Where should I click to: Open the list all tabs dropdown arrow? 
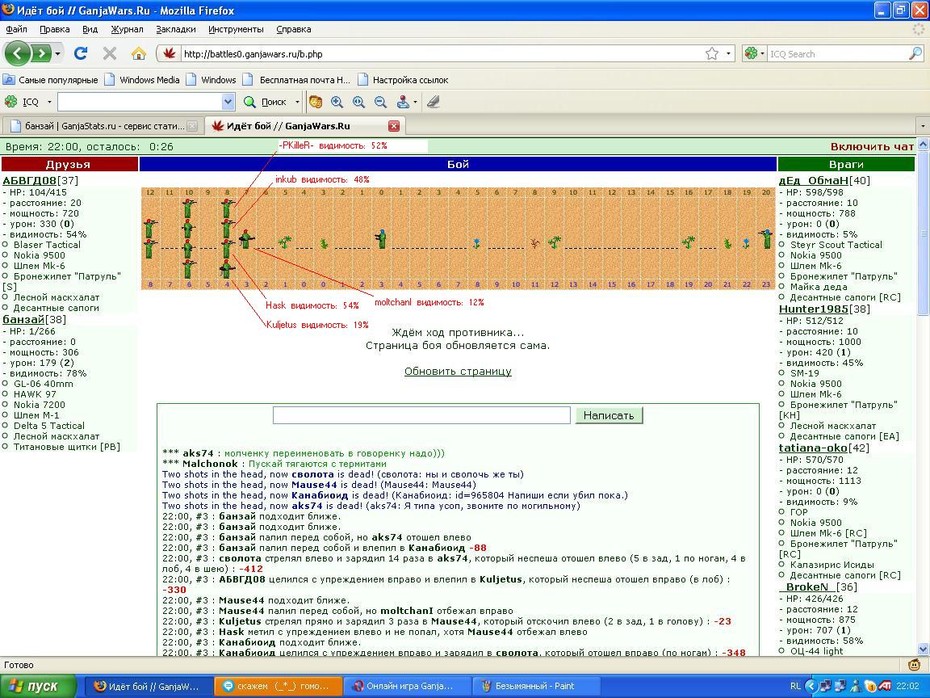(922, 126)
